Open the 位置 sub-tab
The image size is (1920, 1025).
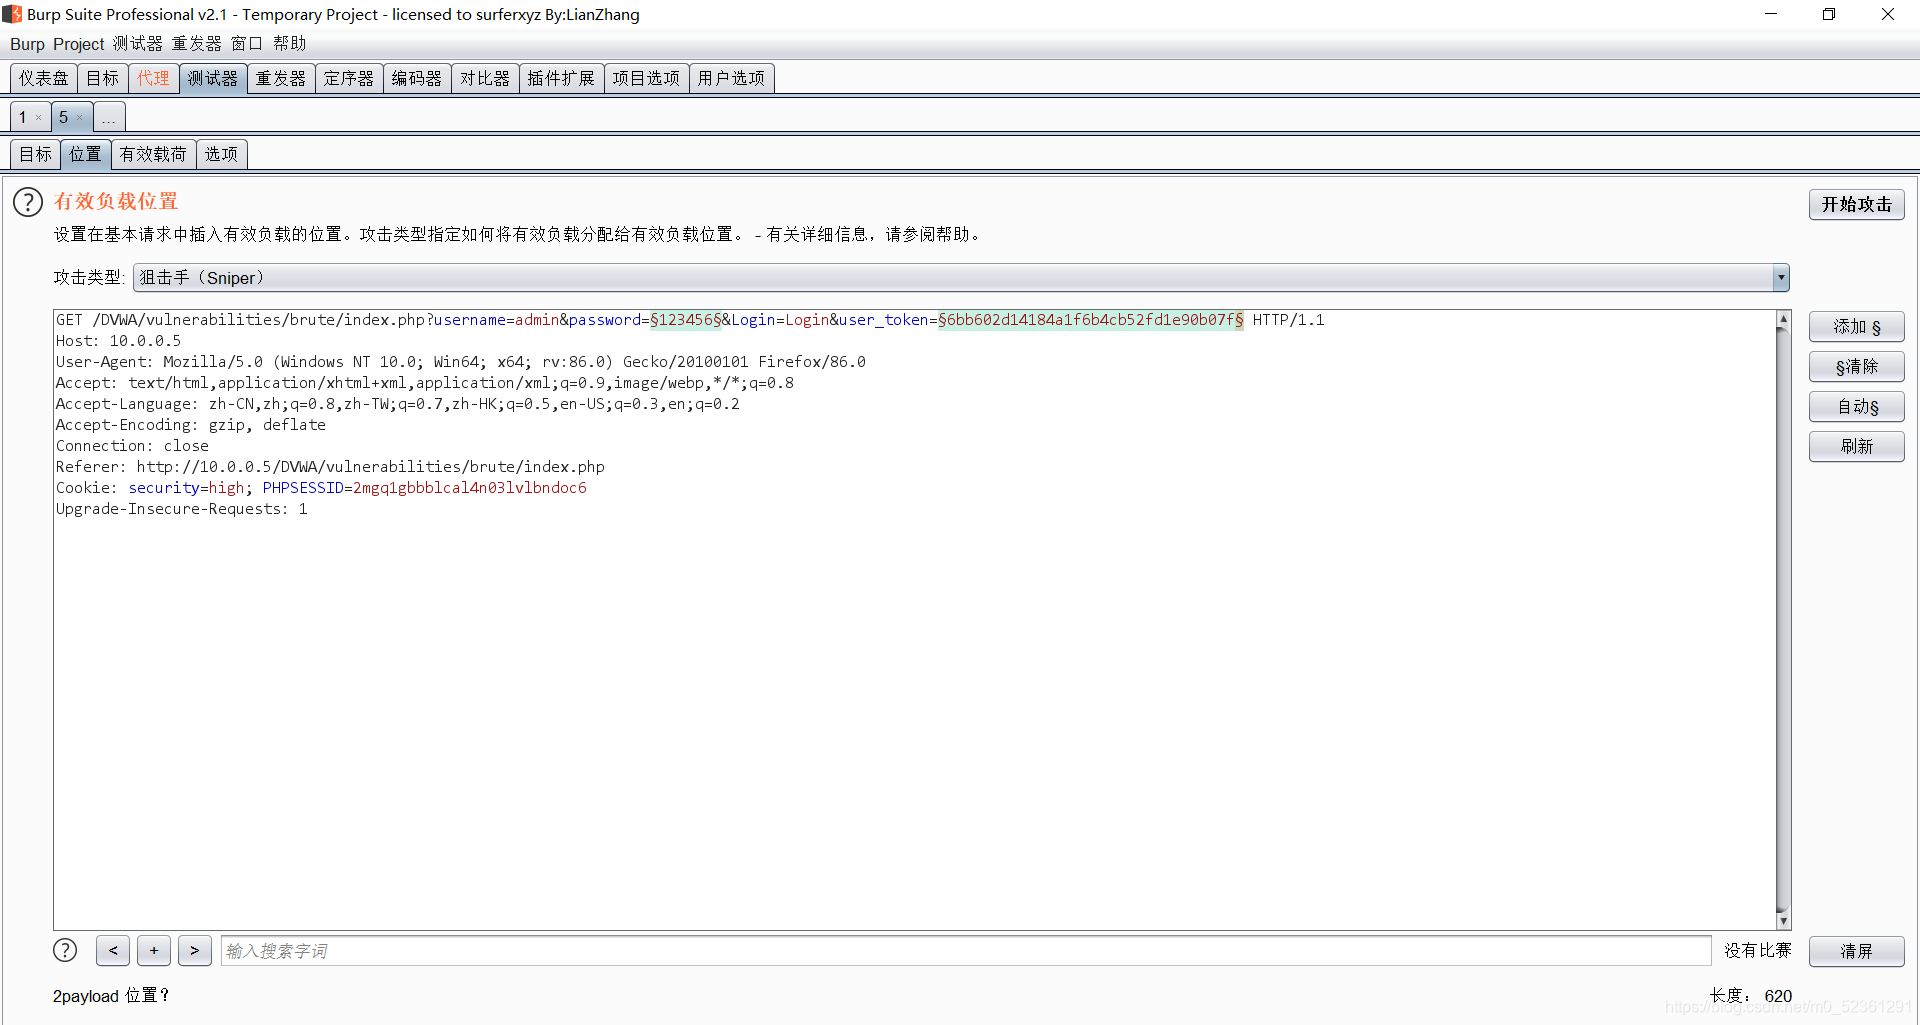tap(85, 154)
